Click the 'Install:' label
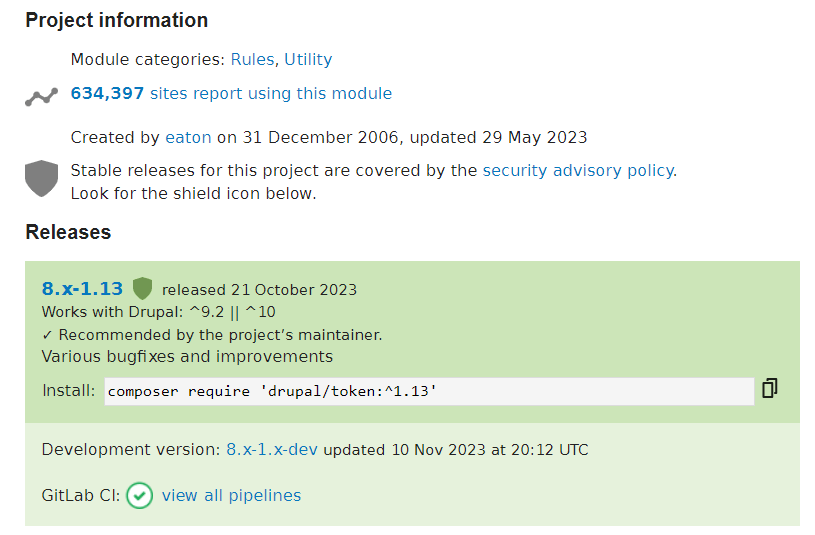 pyautogui.click(x=69, y=390)
